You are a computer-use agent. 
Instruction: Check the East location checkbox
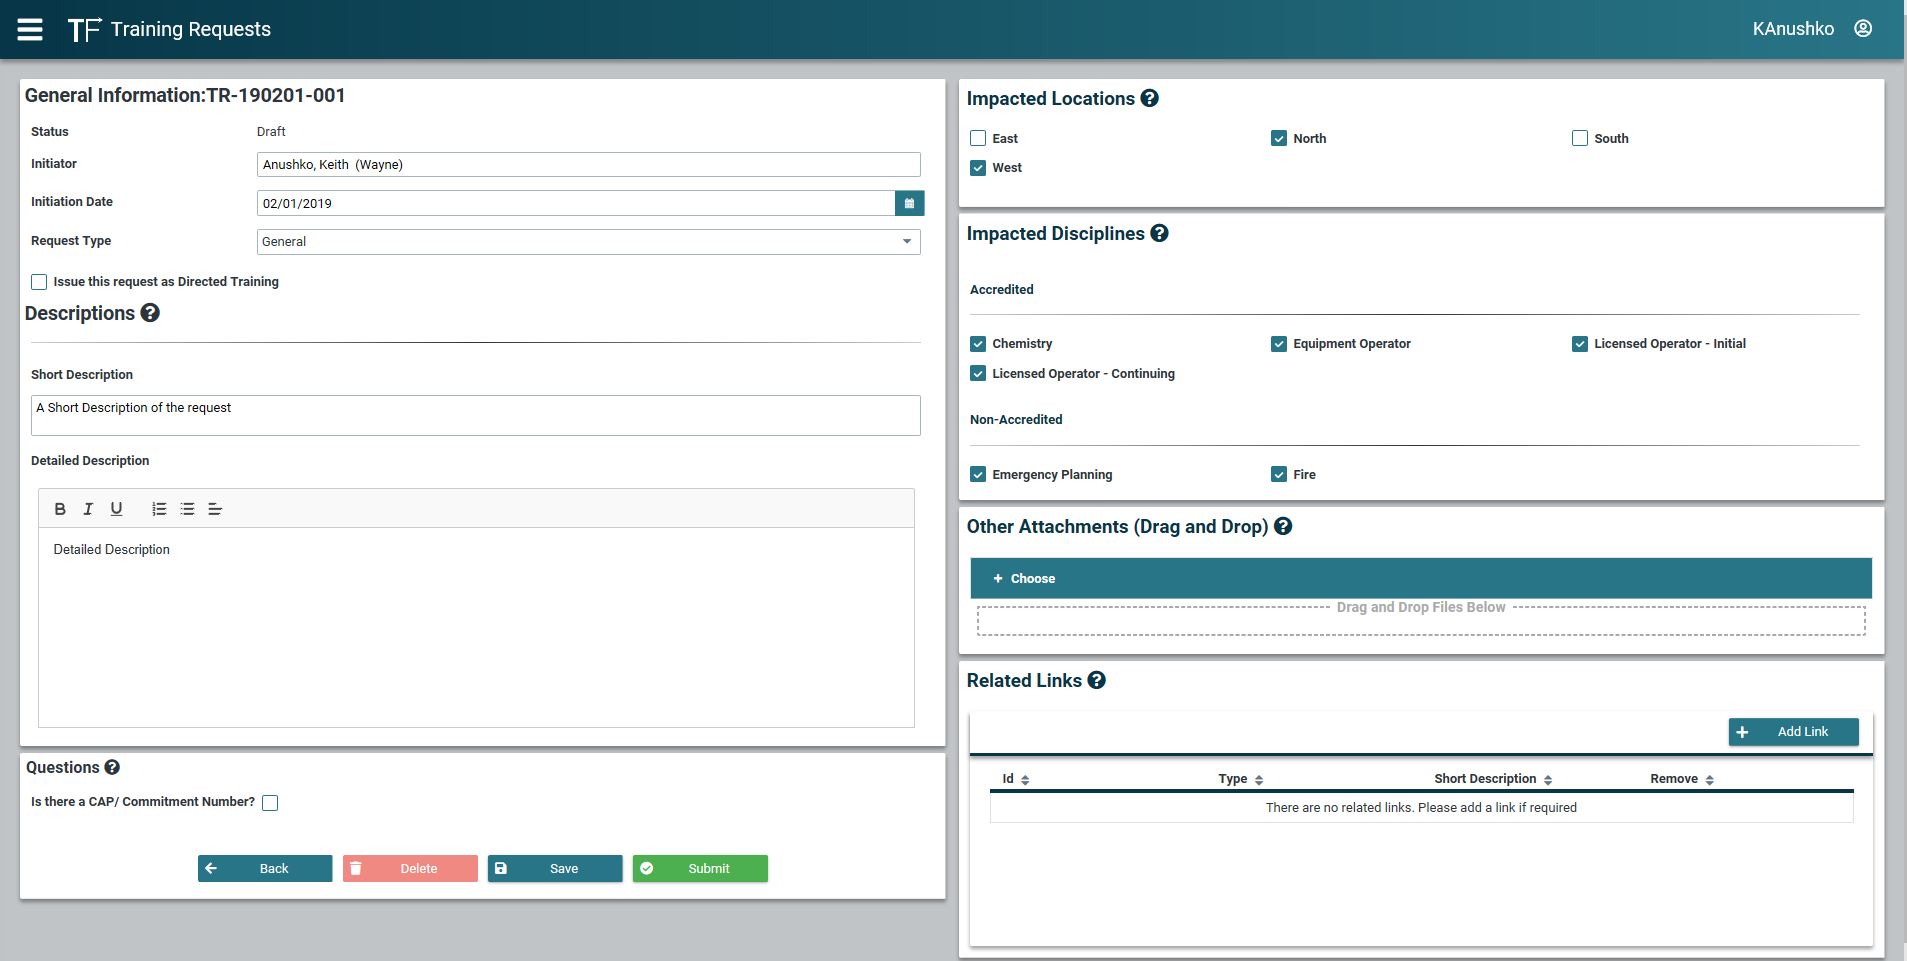pyautogui.click(x=978, y=138)
